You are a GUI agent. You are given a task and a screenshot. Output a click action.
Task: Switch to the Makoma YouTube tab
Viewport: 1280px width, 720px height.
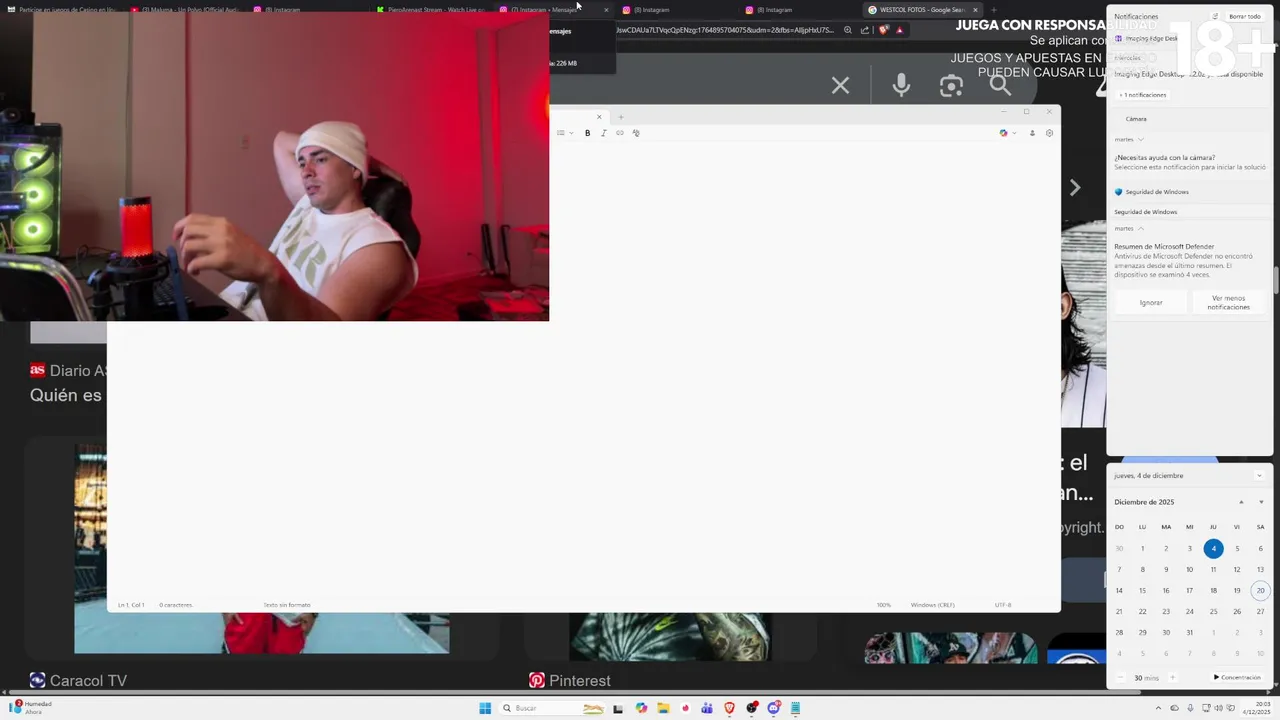pos(185,10)
